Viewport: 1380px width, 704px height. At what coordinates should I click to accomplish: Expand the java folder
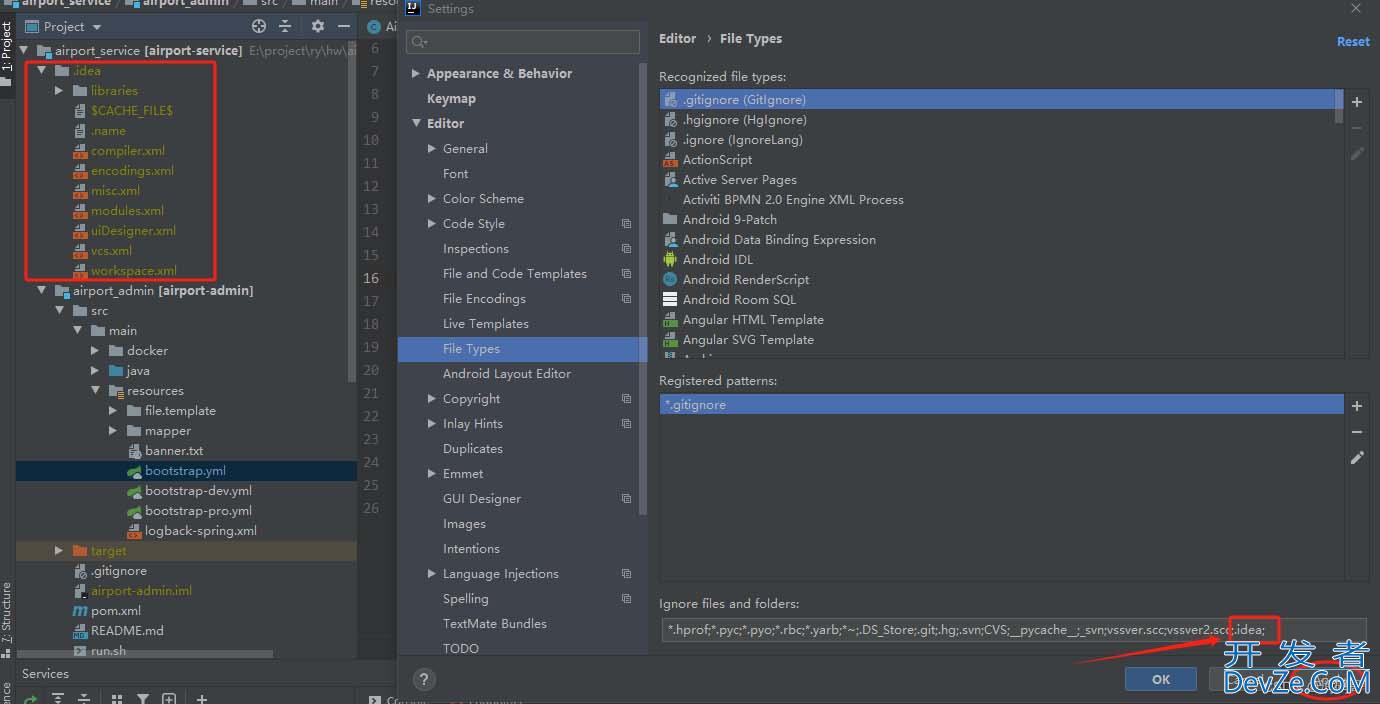tap(95, 371)
